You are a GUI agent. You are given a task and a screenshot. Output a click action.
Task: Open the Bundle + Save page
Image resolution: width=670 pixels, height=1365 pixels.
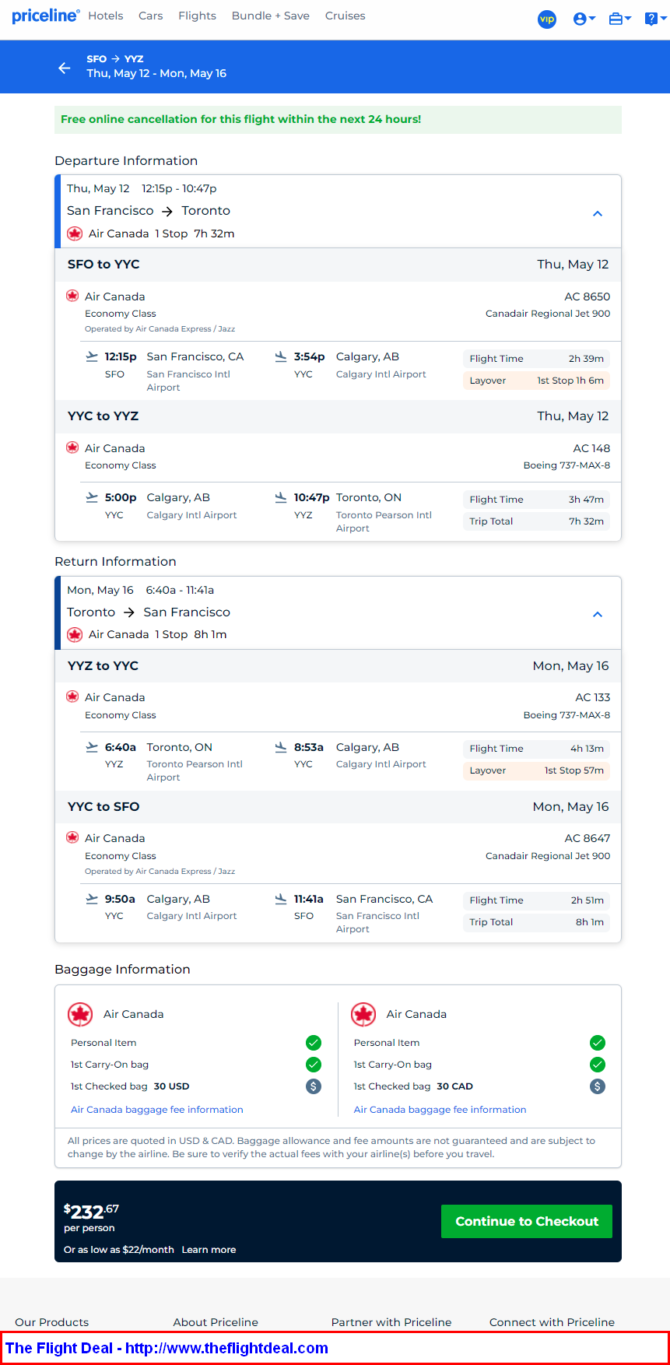point(270,16)
